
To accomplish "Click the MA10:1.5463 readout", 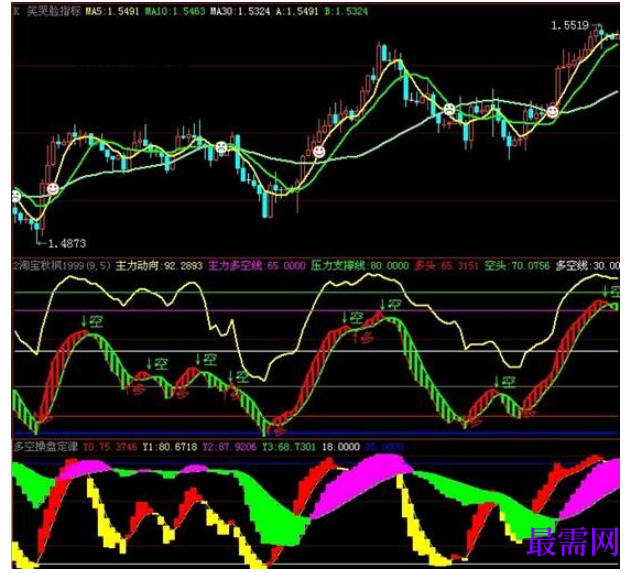I will tap(175, 11).
